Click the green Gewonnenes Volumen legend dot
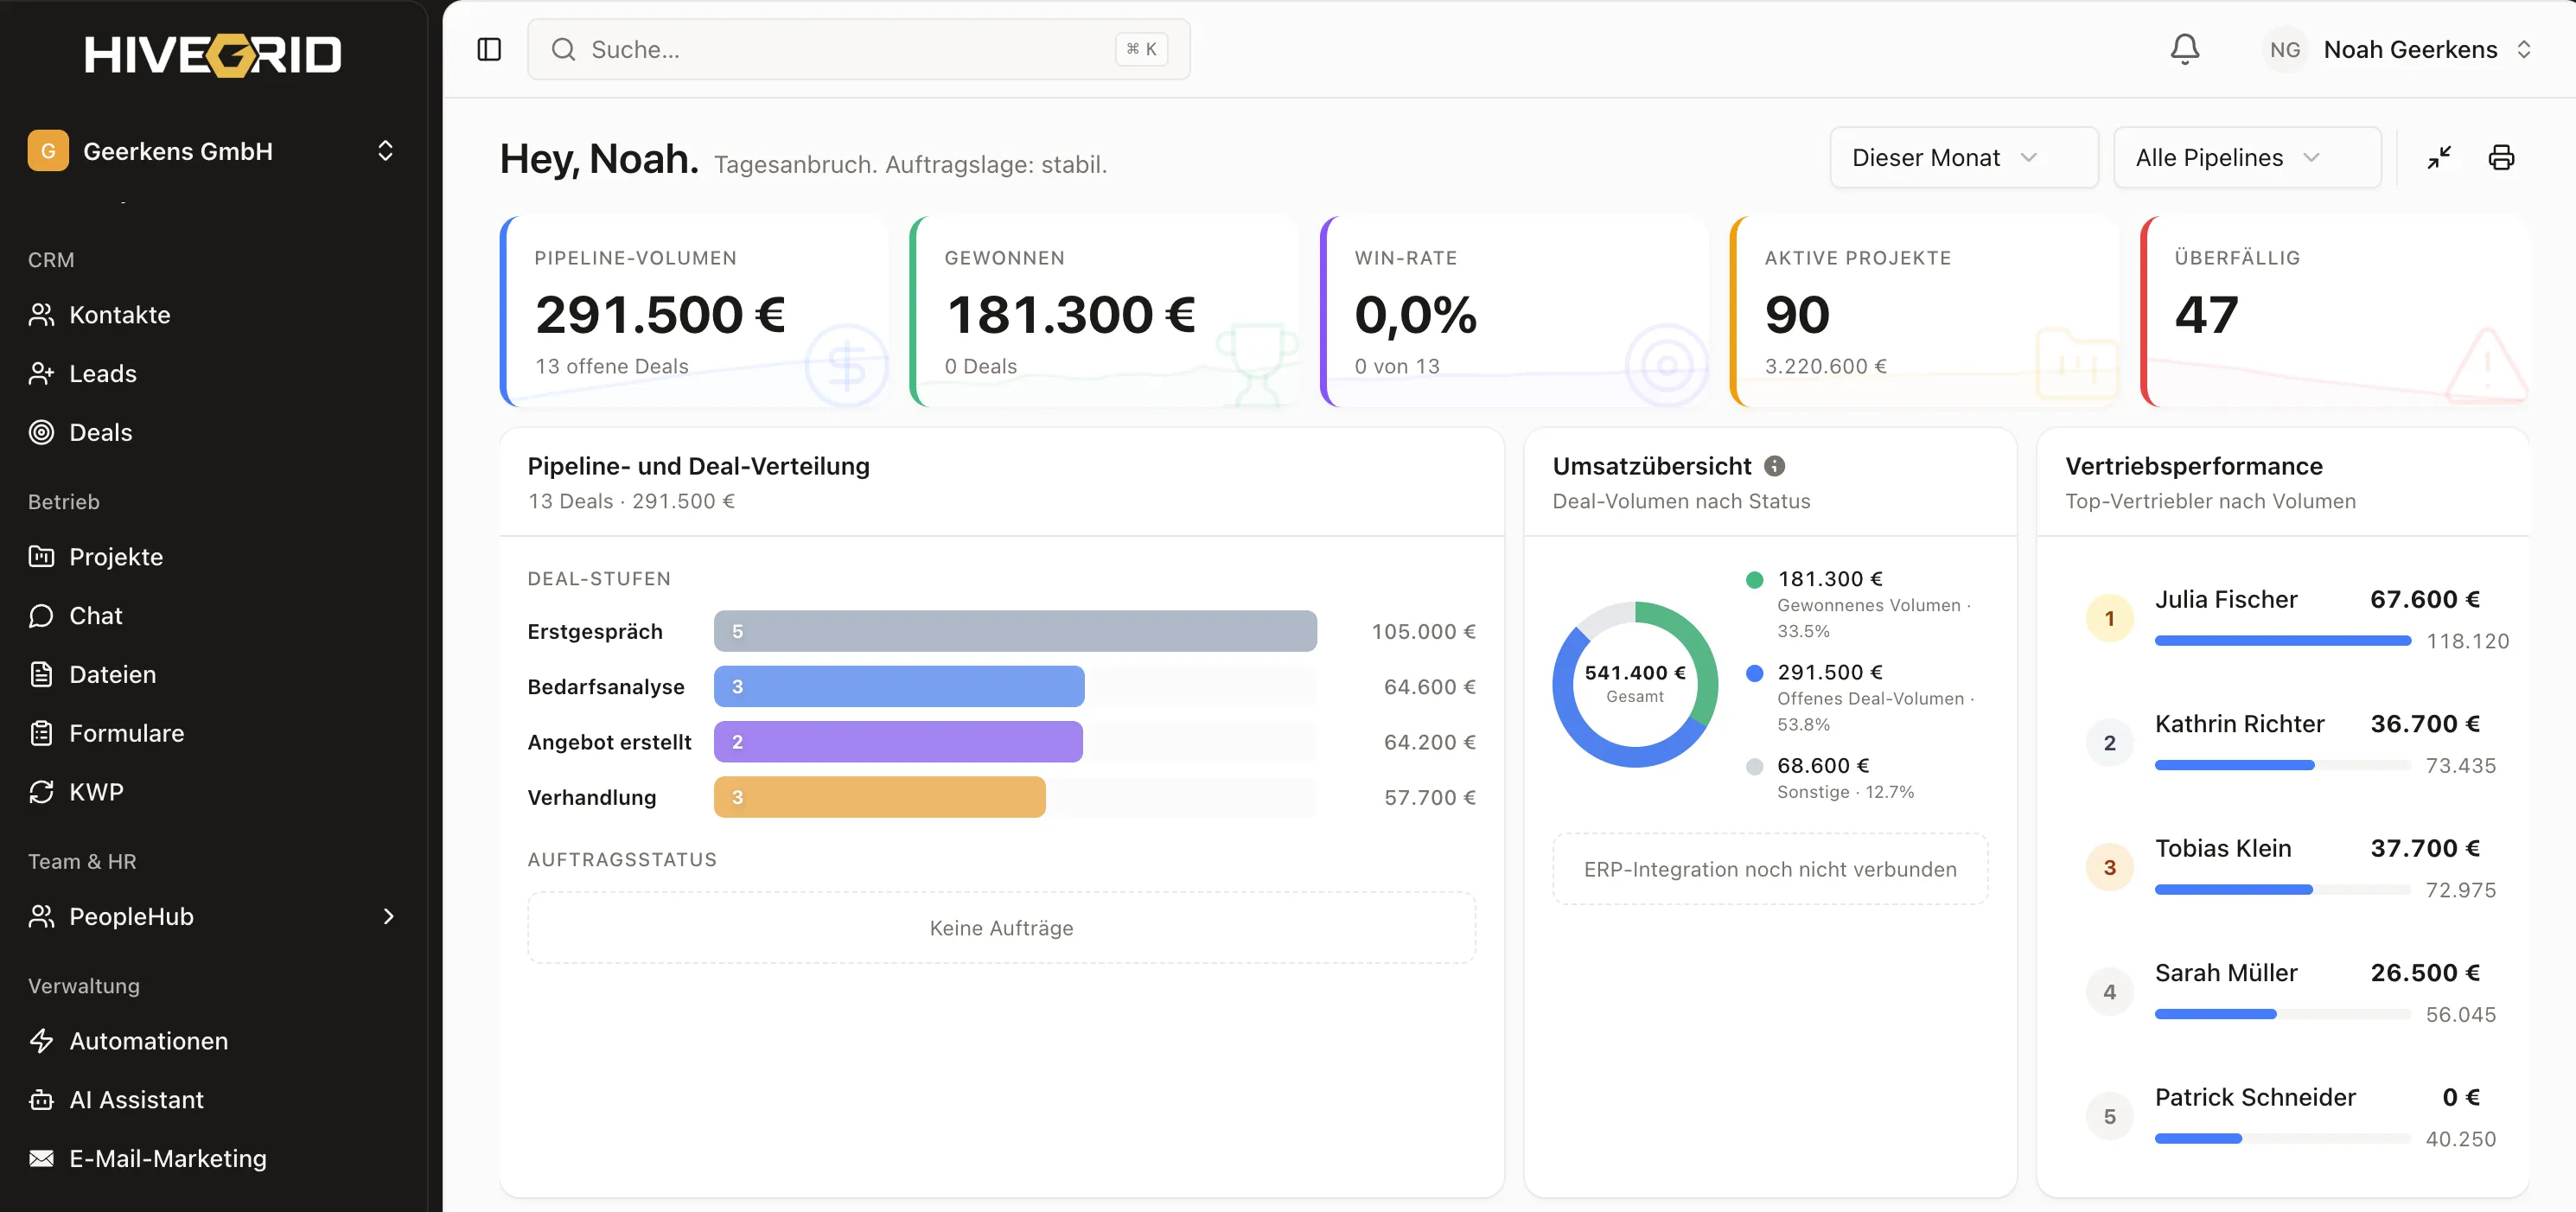This screenshot has width=2576, height=1212. 1754,580
